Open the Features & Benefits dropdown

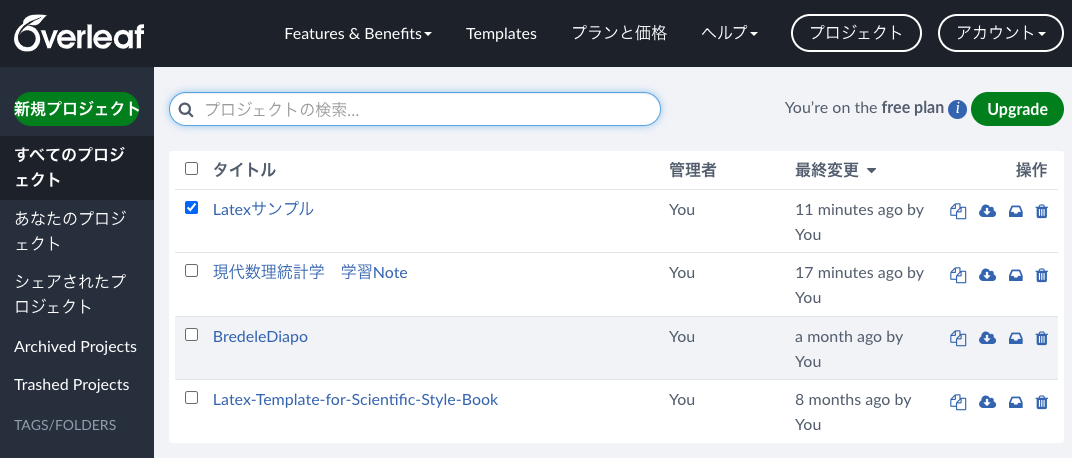[x=358, y=33]
